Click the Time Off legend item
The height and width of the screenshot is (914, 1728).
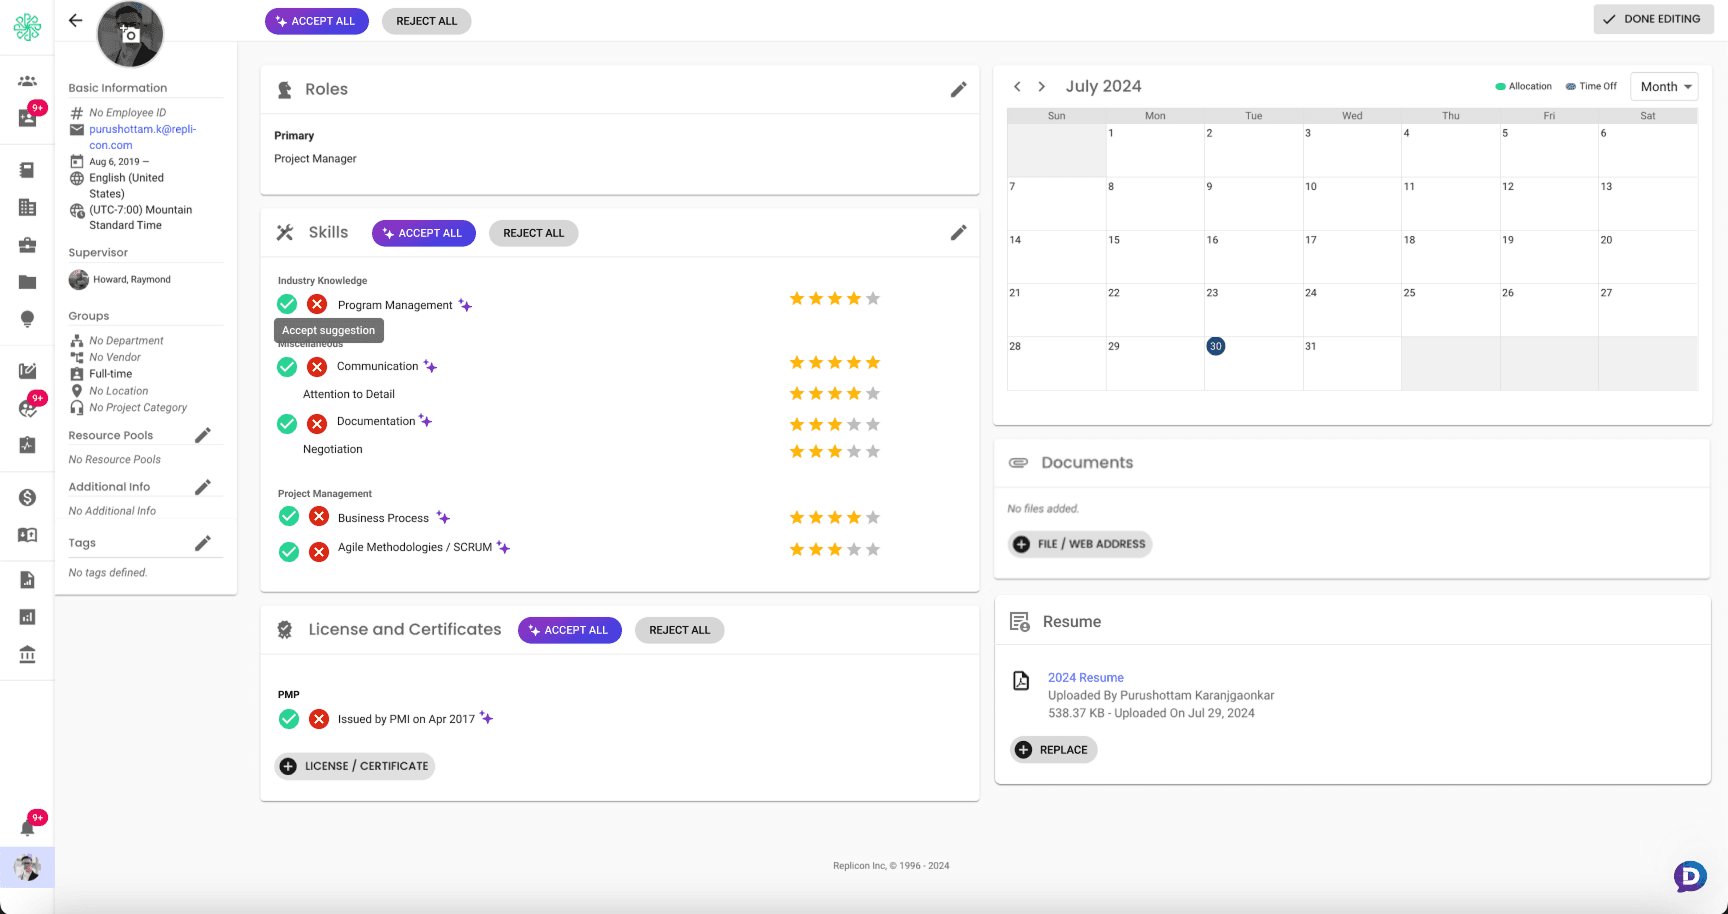1591,86
